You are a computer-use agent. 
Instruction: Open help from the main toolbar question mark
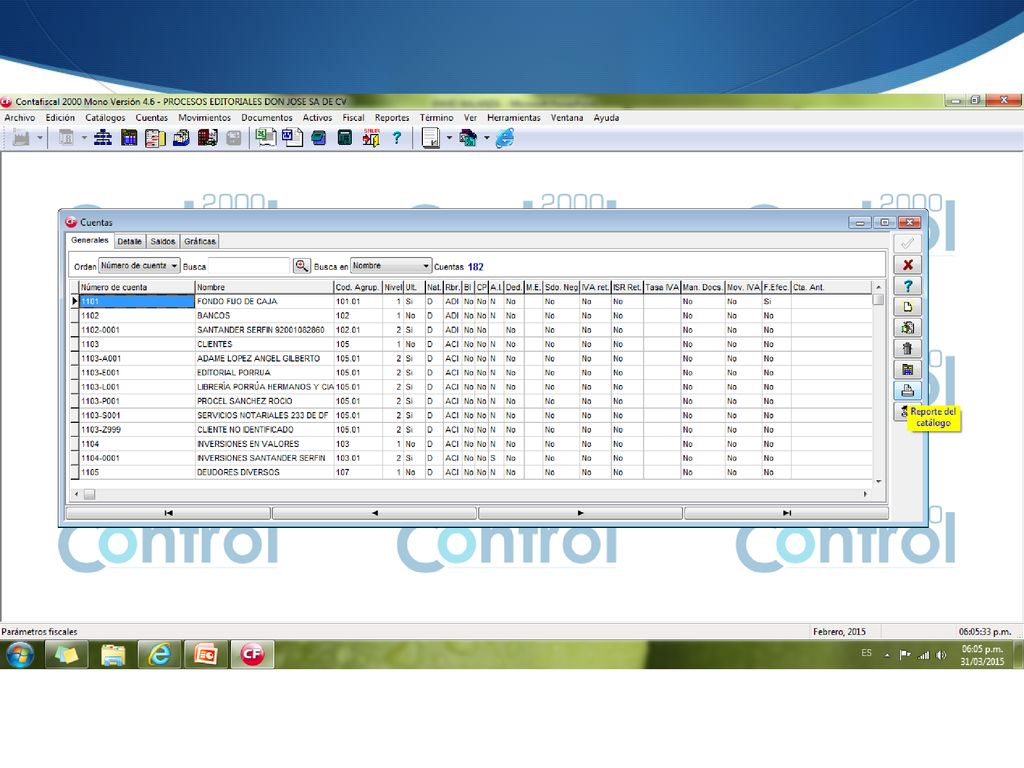tap(396, 138)
